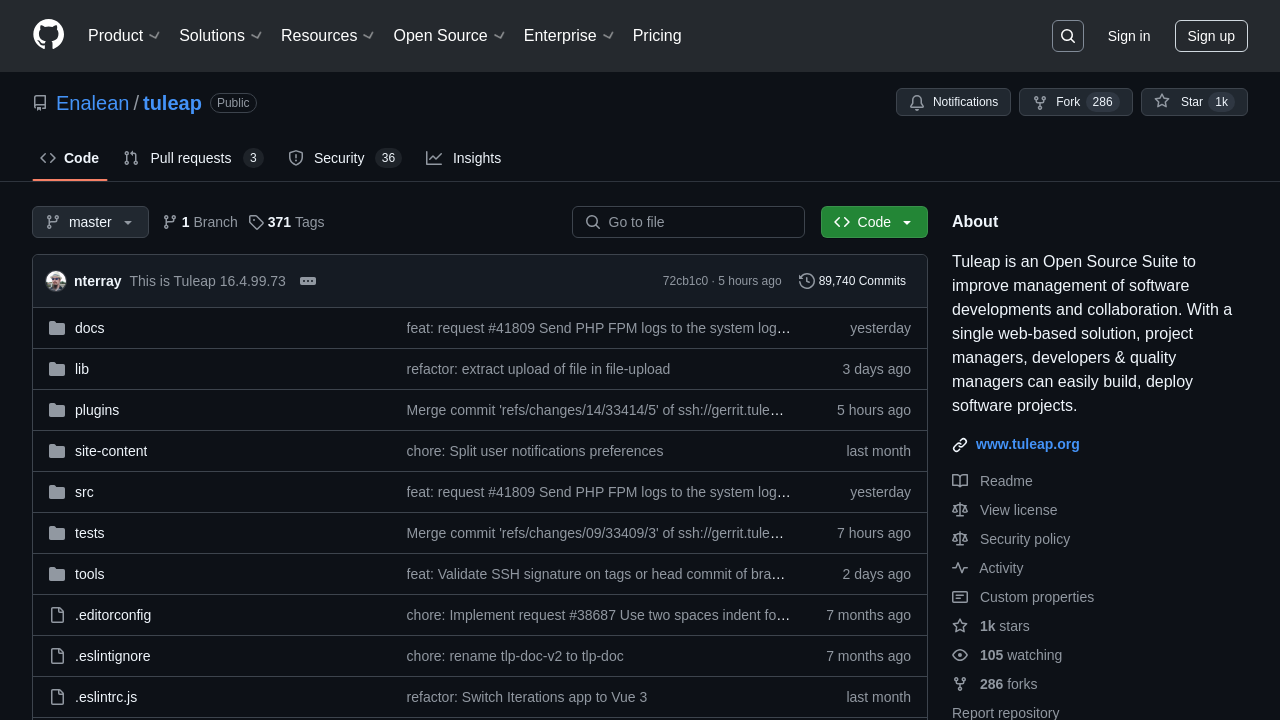
Task: Fork the tuleap repository
Action: 1075,102
